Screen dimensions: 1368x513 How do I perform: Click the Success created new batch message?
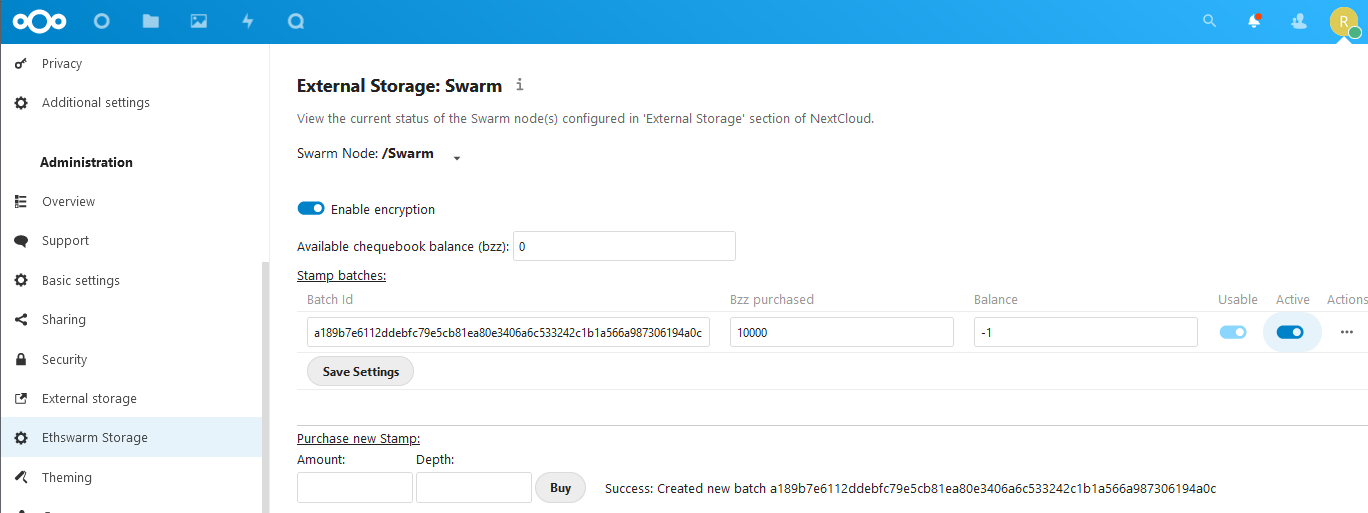[910, 488]
